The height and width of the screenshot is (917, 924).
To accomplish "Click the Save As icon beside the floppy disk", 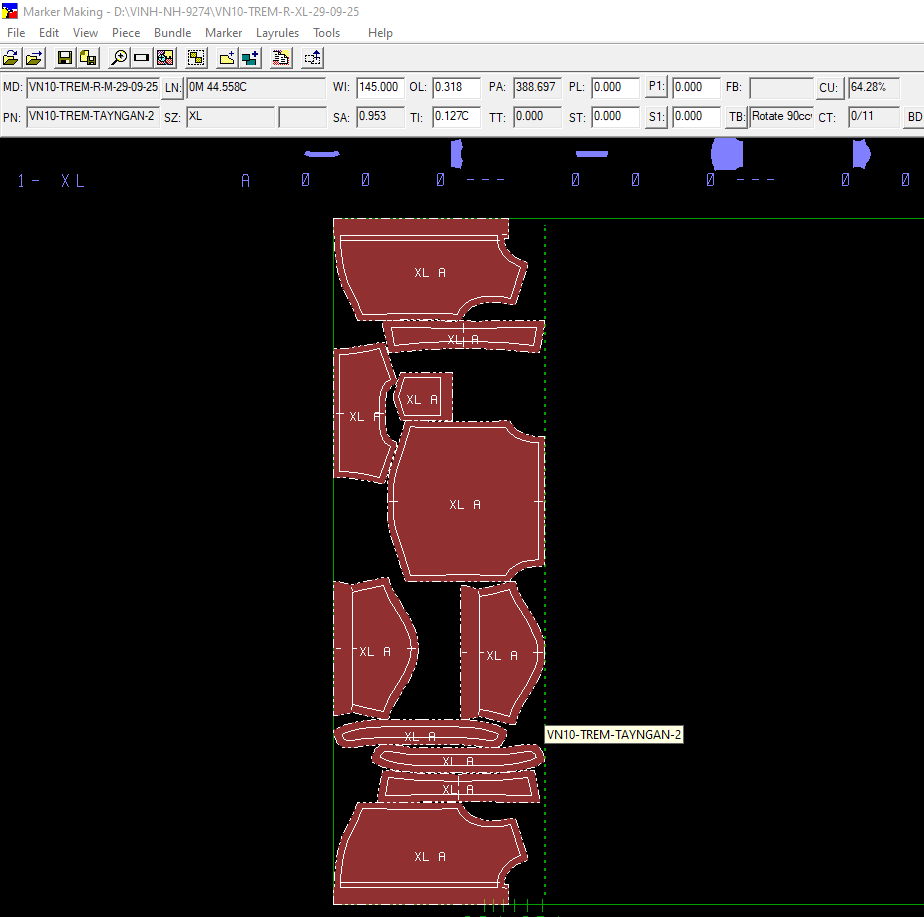I will click(x=88, y=58).
